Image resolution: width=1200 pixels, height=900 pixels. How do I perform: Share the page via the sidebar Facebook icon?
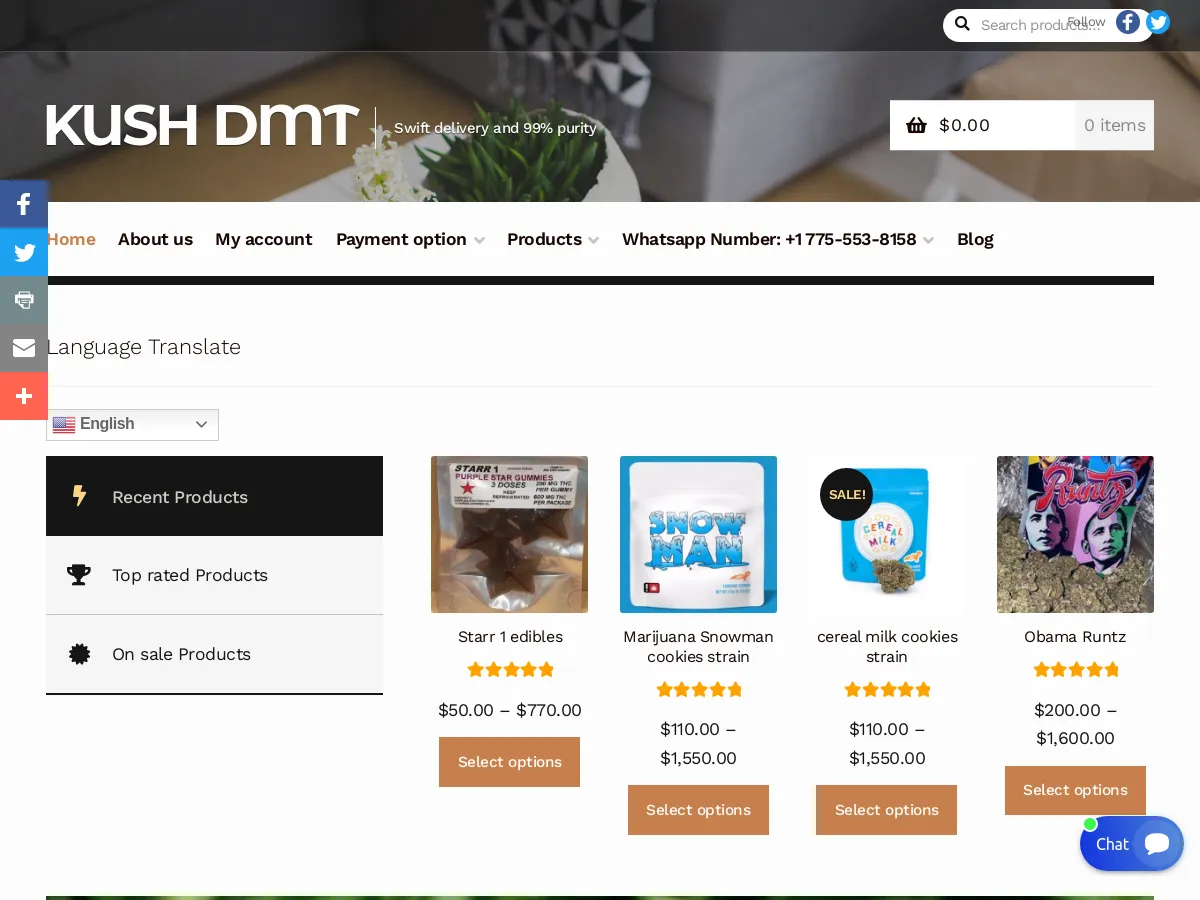click(x=23, y=203)
